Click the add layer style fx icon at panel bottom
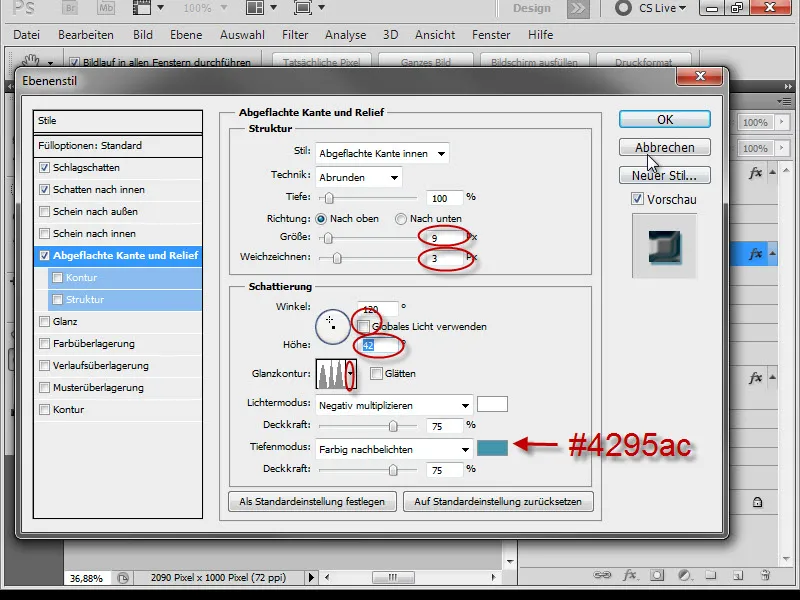This screenshot has height=600, width=800. click(x=630, y=575)
